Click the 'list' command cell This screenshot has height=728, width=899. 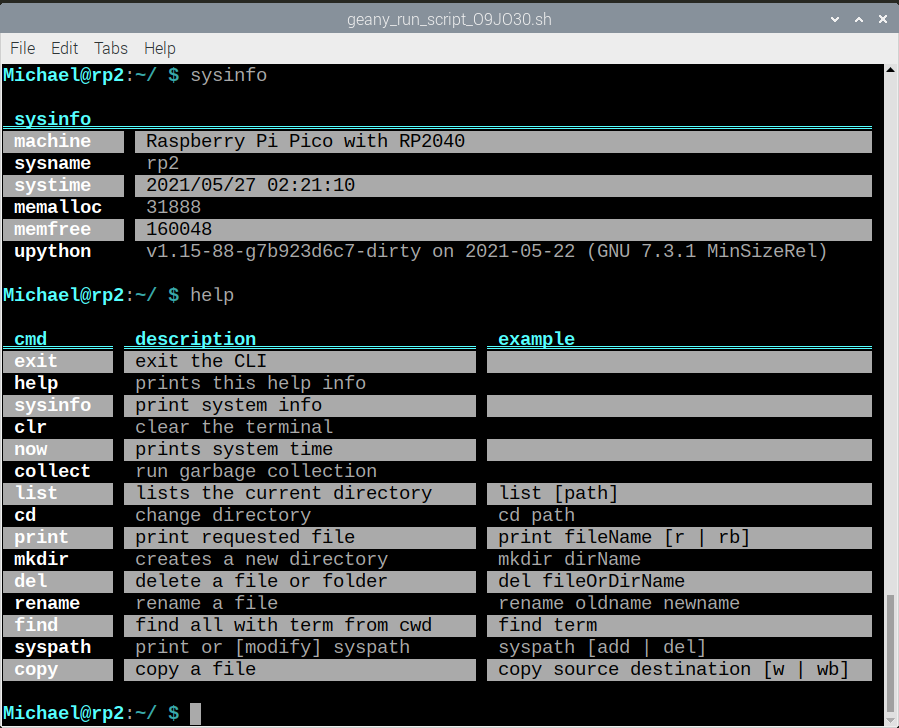(x=36, y=493)
